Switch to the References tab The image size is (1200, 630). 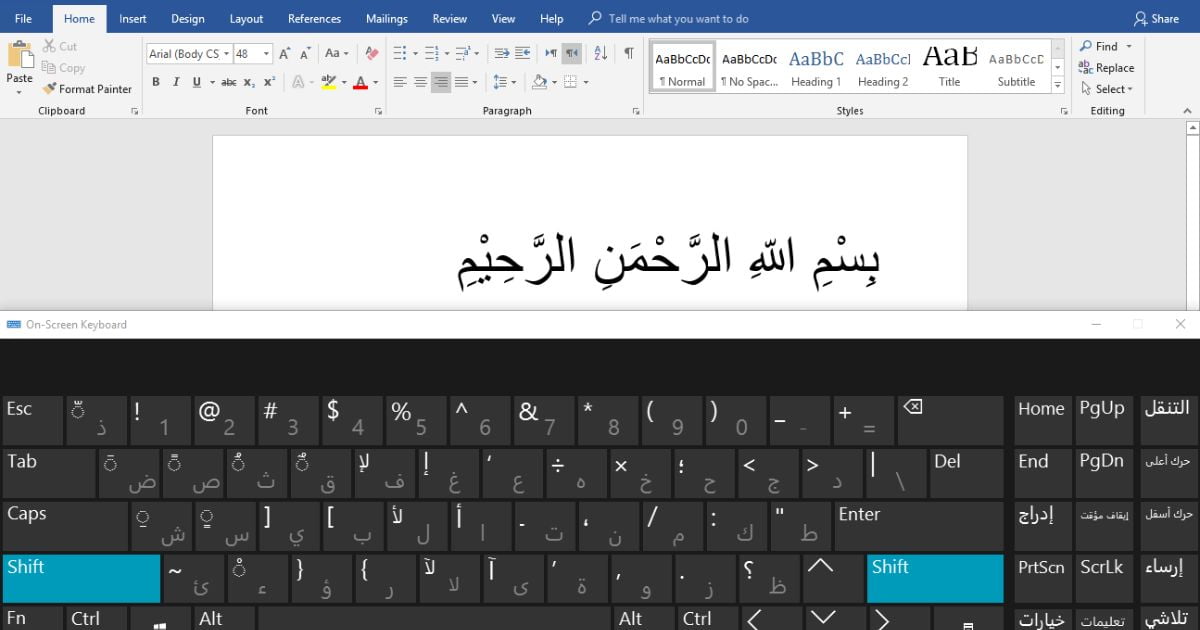coord(314,18)
